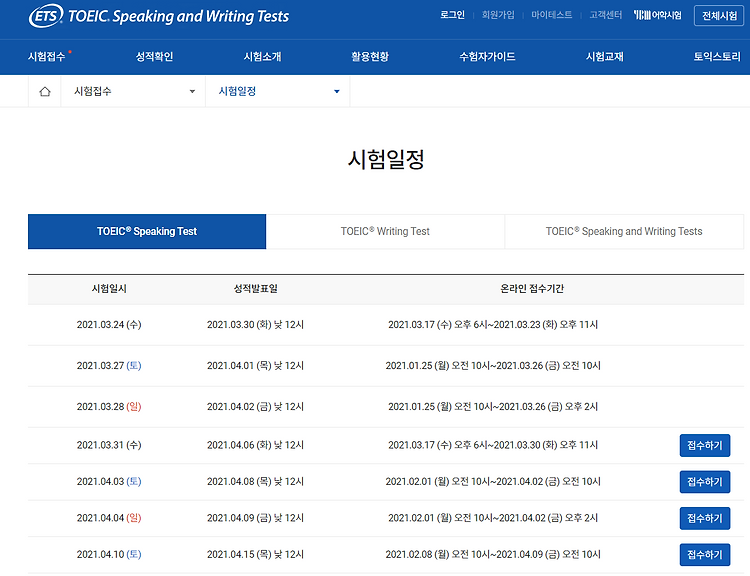This screenshot has height=576, width=750.
Task: Click score date 2021.04.15 (목) 낮 12시
Action: point(255,554)
